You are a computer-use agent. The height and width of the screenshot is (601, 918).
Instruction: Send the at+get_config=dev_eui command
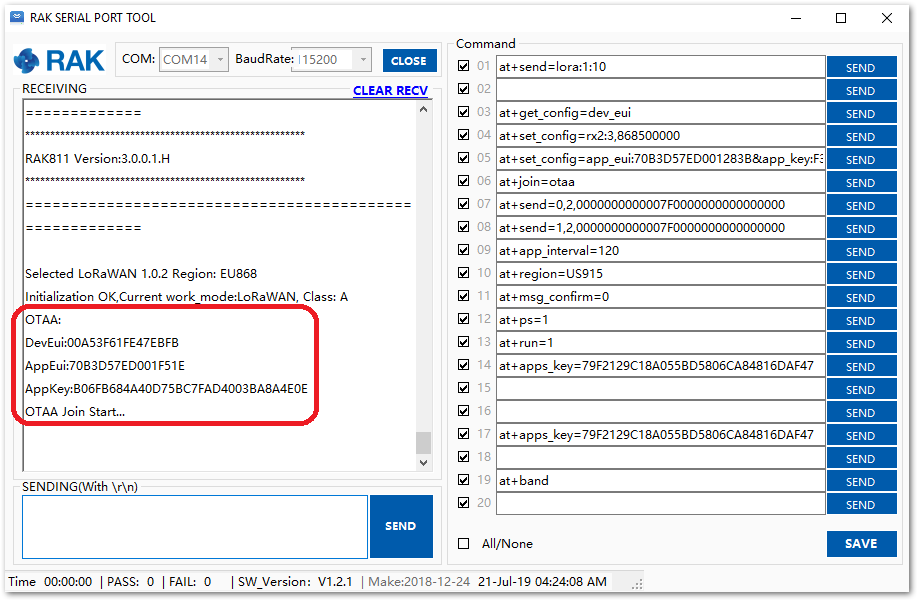(861, 112)
